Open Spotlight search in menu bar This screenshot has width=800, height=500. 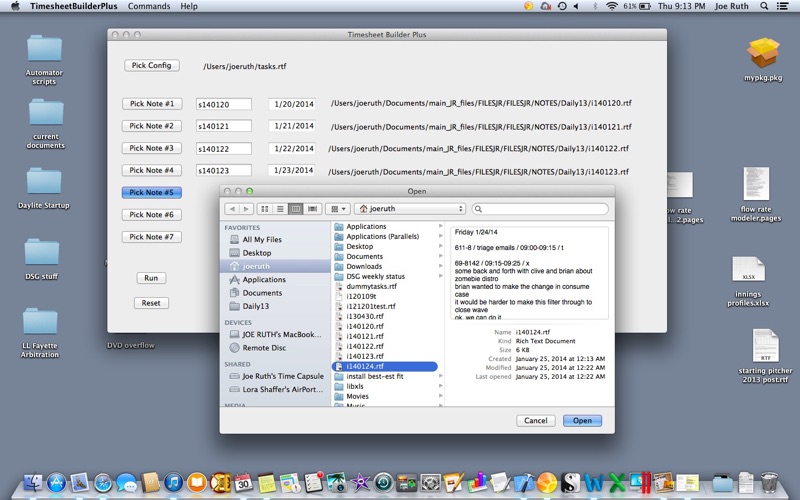point(764,6)
